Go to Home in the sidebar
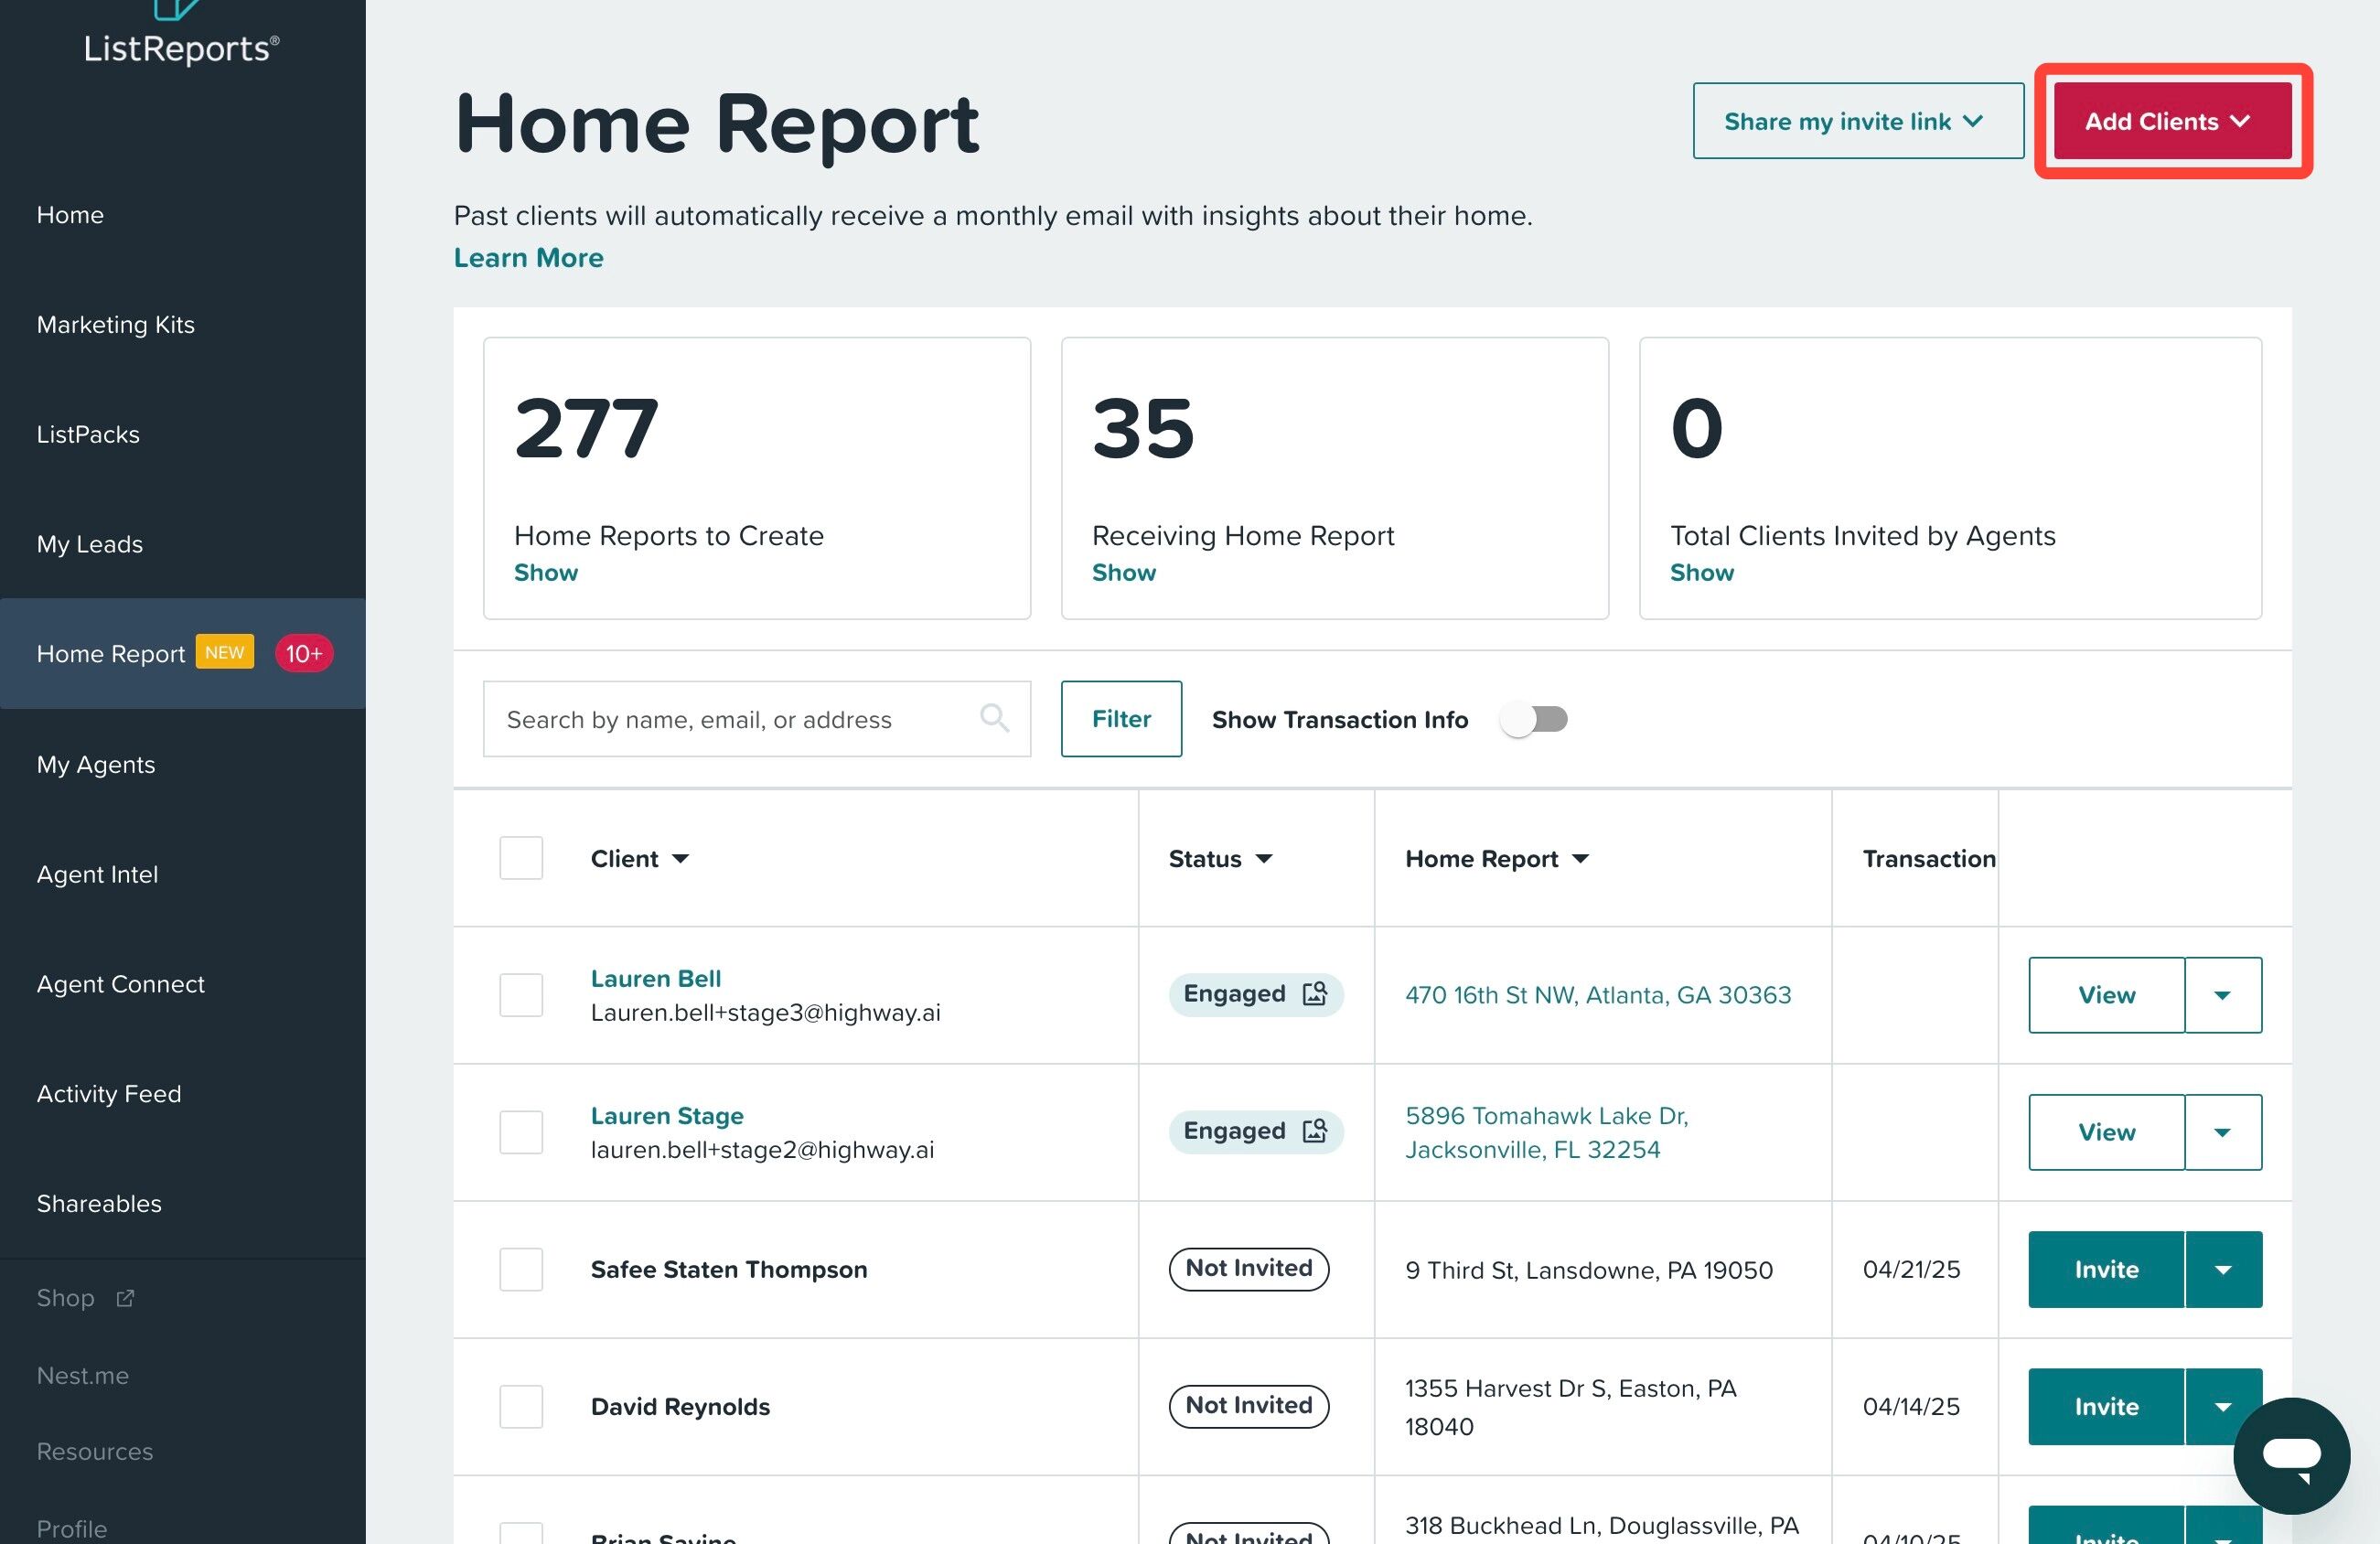The height and width of the screenshot is (1544, 2380). tap(70, 215)
